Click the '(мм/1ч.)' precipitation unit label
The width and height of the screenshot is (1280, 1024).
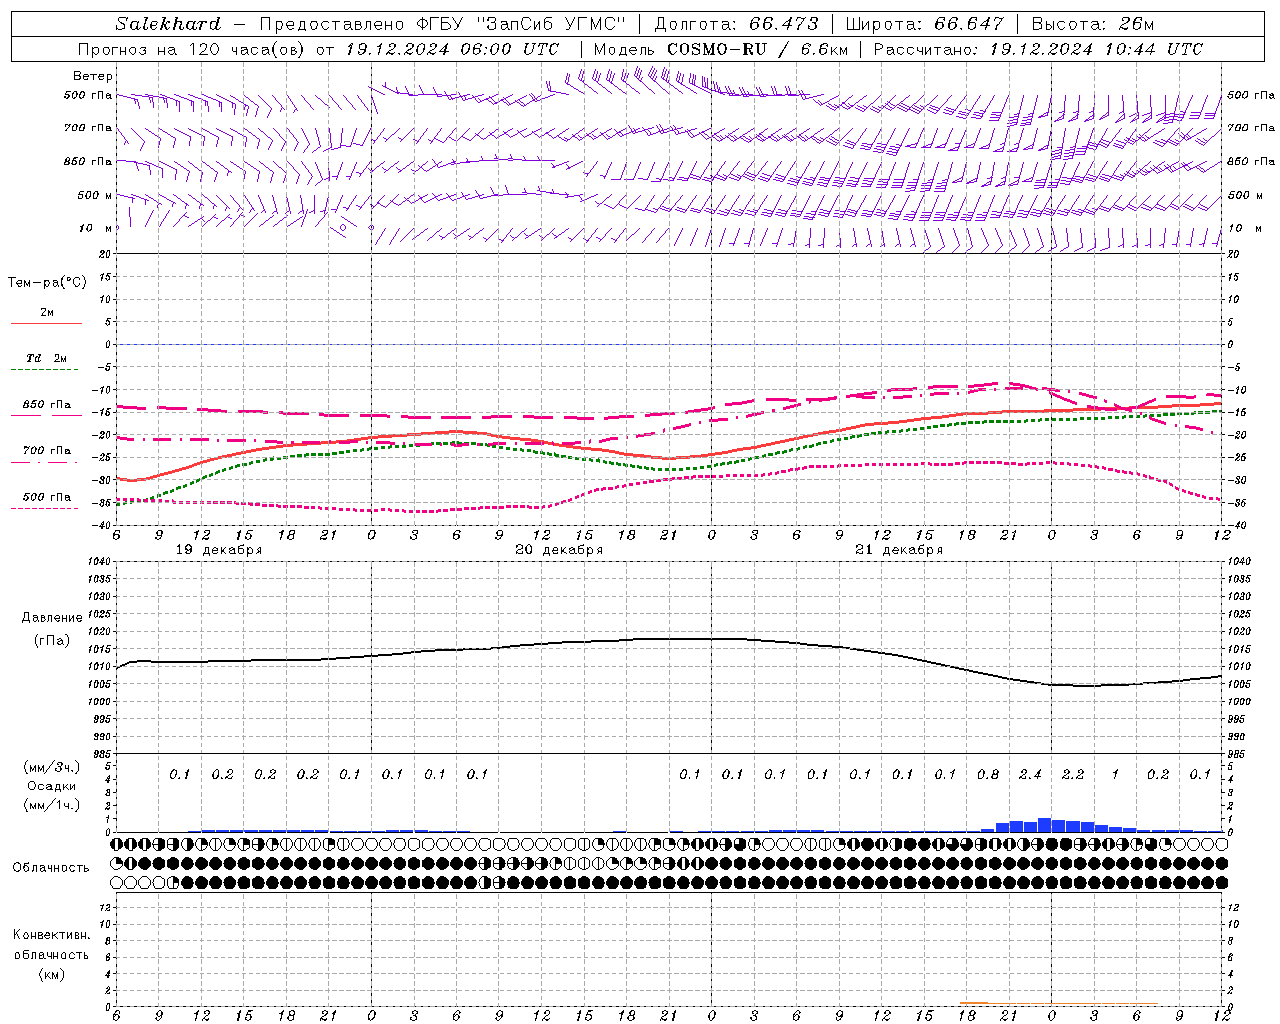click(x=52, y=805)
